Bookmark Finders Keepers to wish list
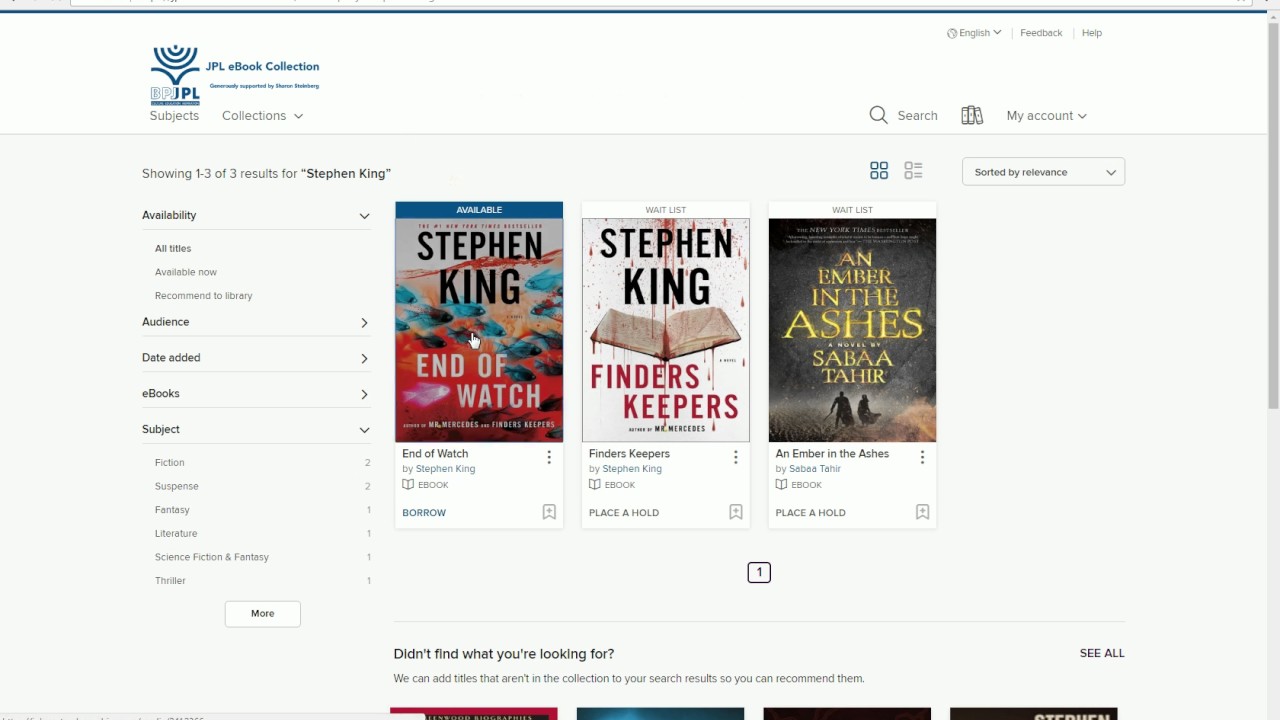1280x720 pixels. (x=735, y=512)
